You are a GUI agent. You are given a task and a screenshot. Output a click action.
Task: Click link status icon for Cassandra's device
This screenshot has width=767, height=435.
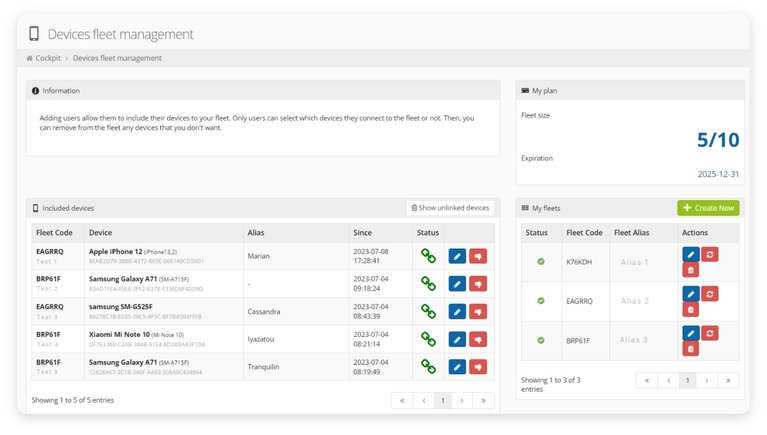pos(428,312)
